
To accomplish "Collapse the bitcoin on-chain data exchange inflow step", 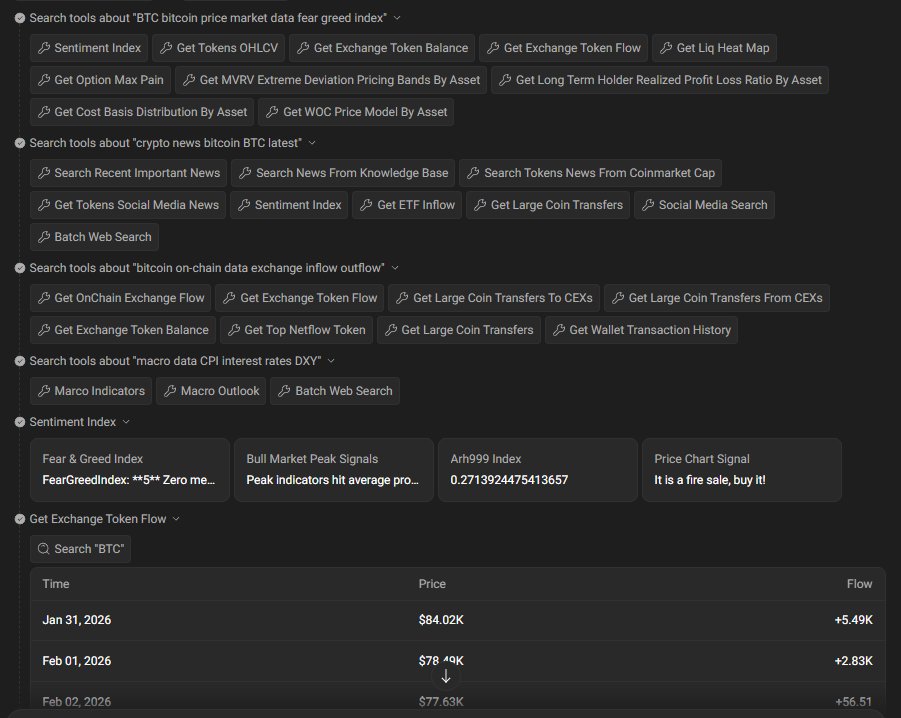I will 395,268.
